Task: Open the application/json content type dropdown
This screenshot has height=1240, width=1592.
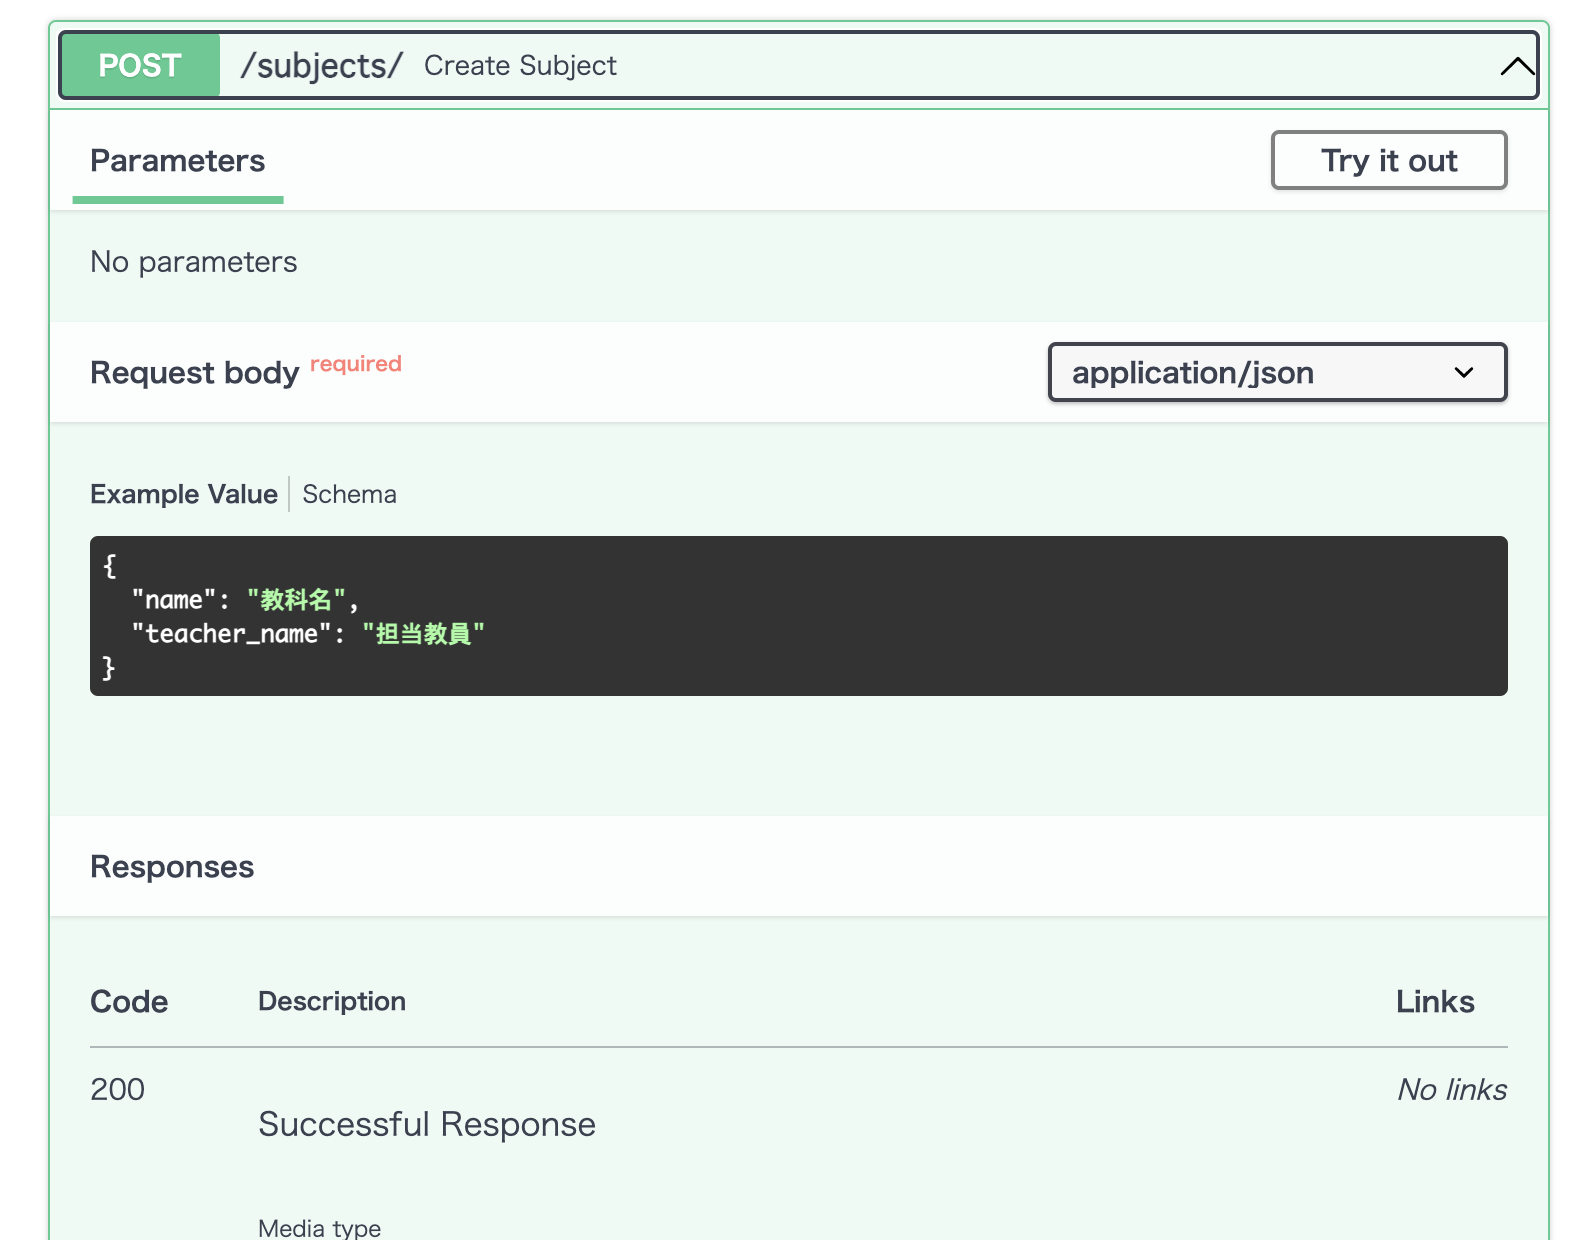Action: [x=1277, y=372]
